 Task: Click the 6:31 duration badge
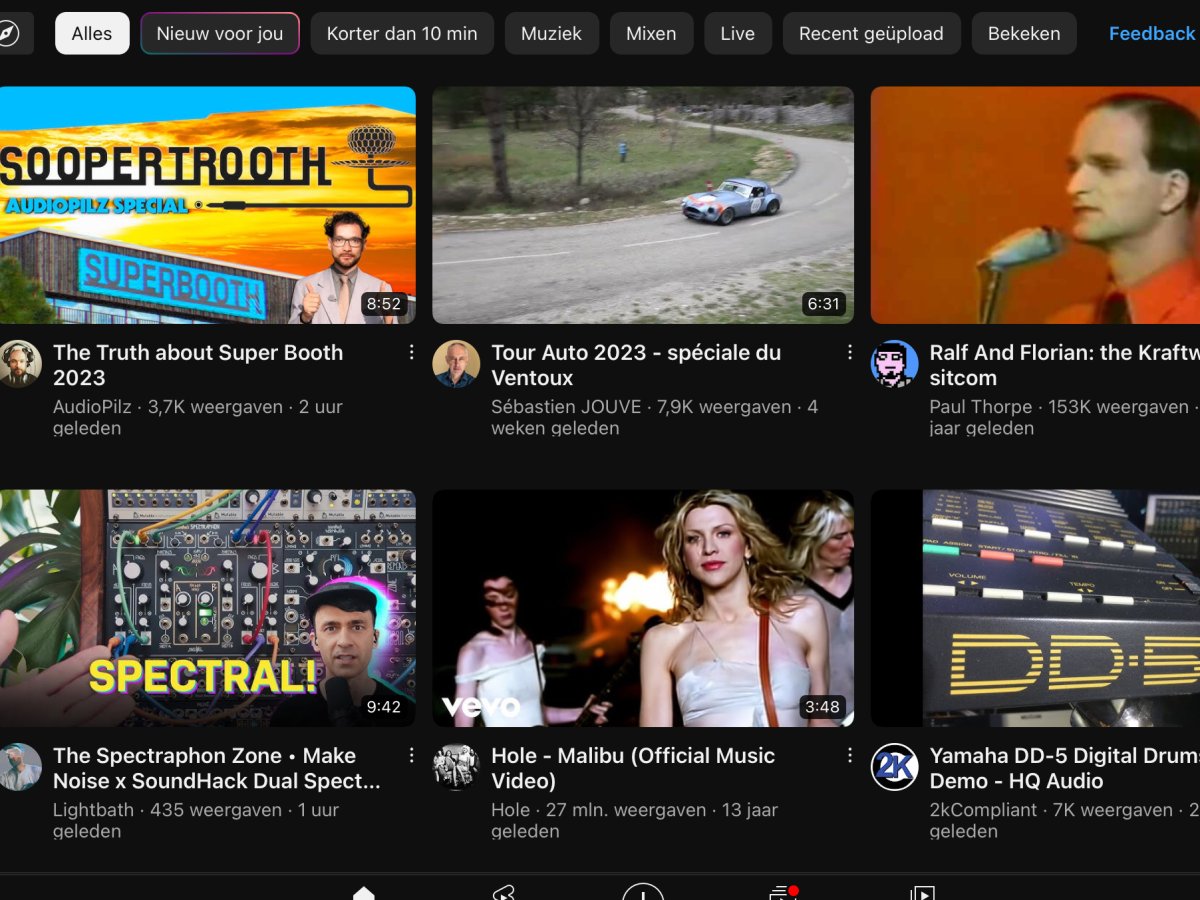[x=823, y=304]
